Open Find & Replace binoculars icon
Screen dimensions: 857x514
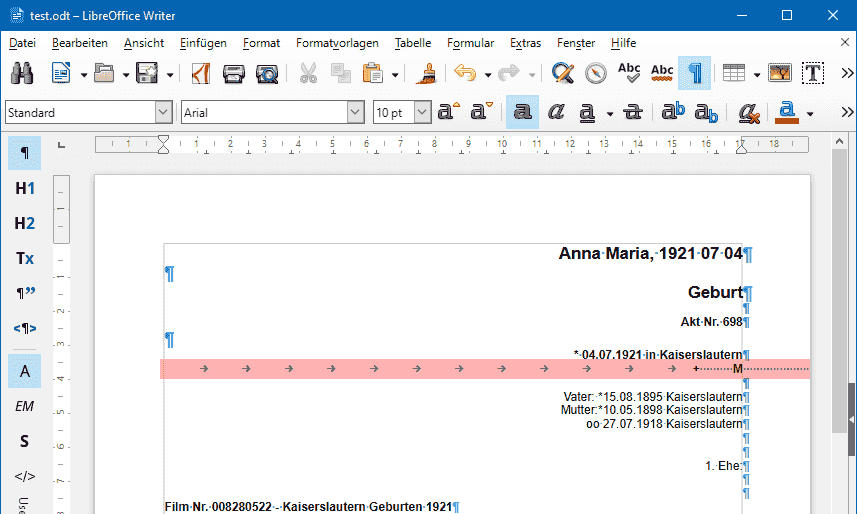pos(22,73)
